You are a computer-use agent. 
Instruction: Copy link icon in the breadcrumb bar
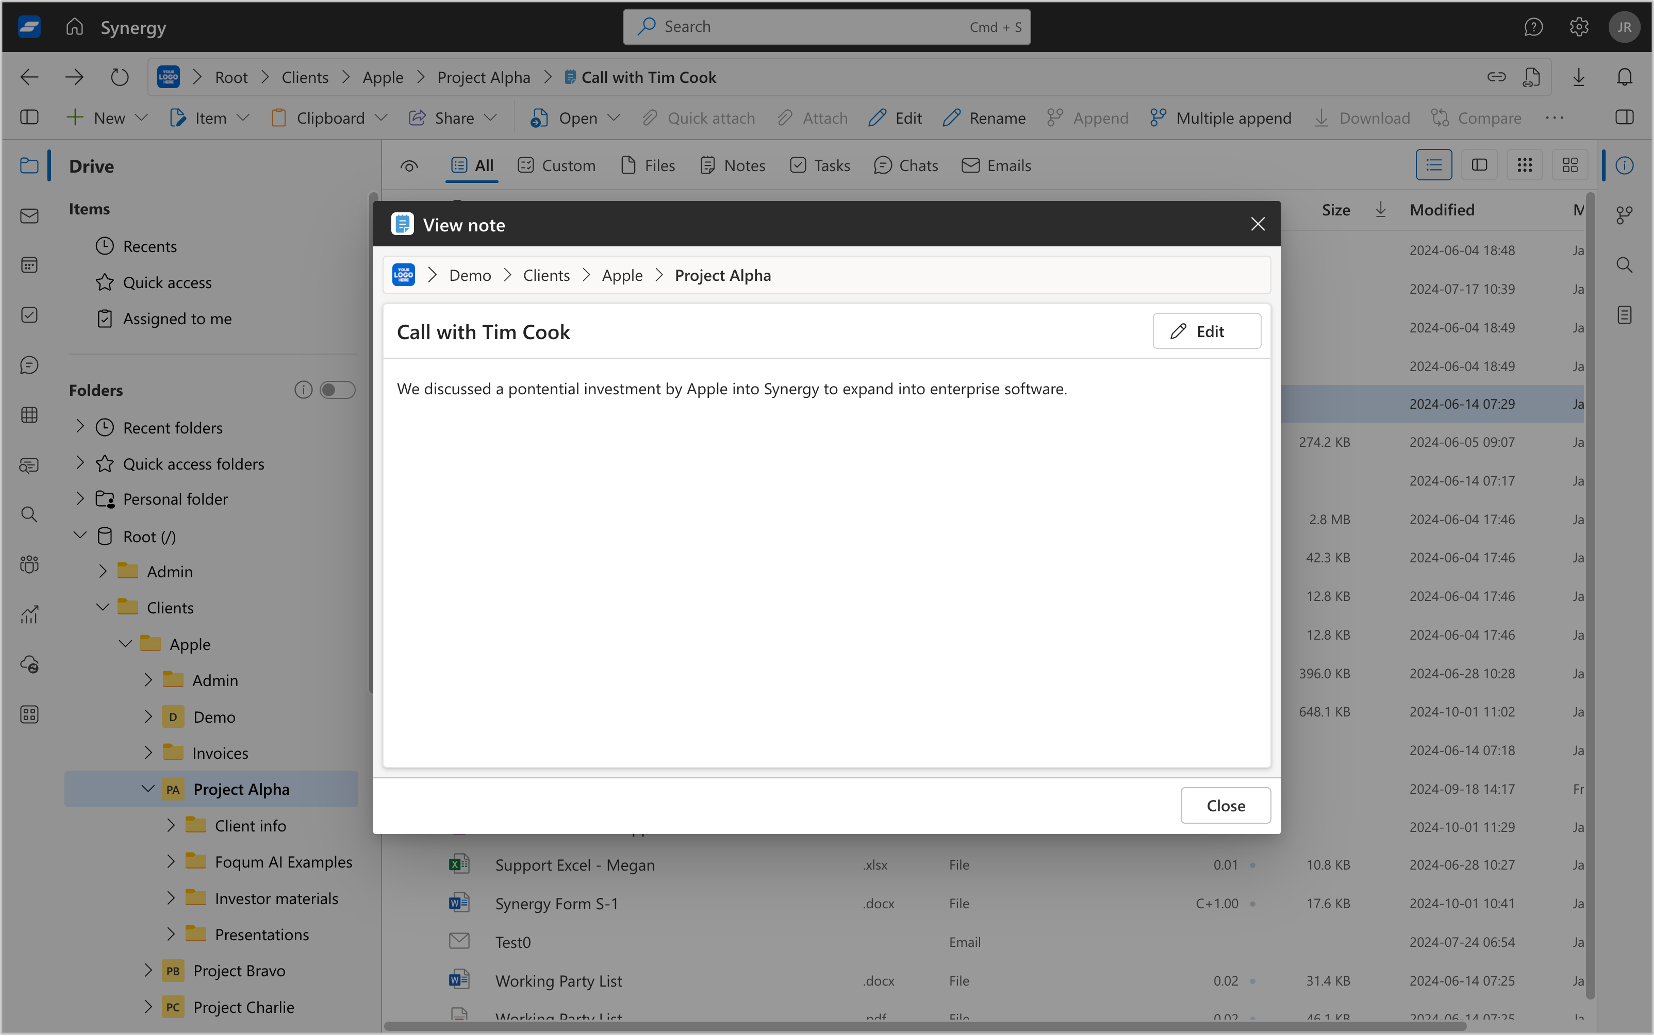[x=1496, y=77]
